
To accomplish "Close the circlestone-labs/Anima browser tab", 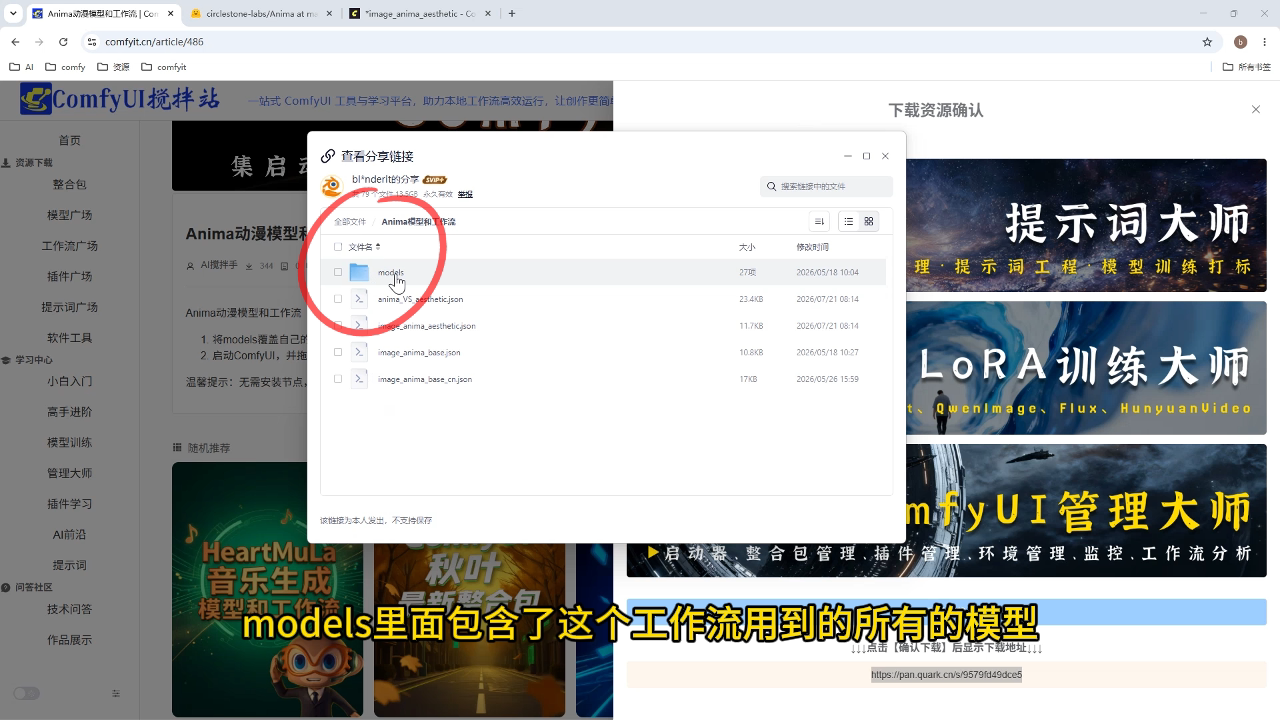I will pyautogui.click(x=331, y=14).
